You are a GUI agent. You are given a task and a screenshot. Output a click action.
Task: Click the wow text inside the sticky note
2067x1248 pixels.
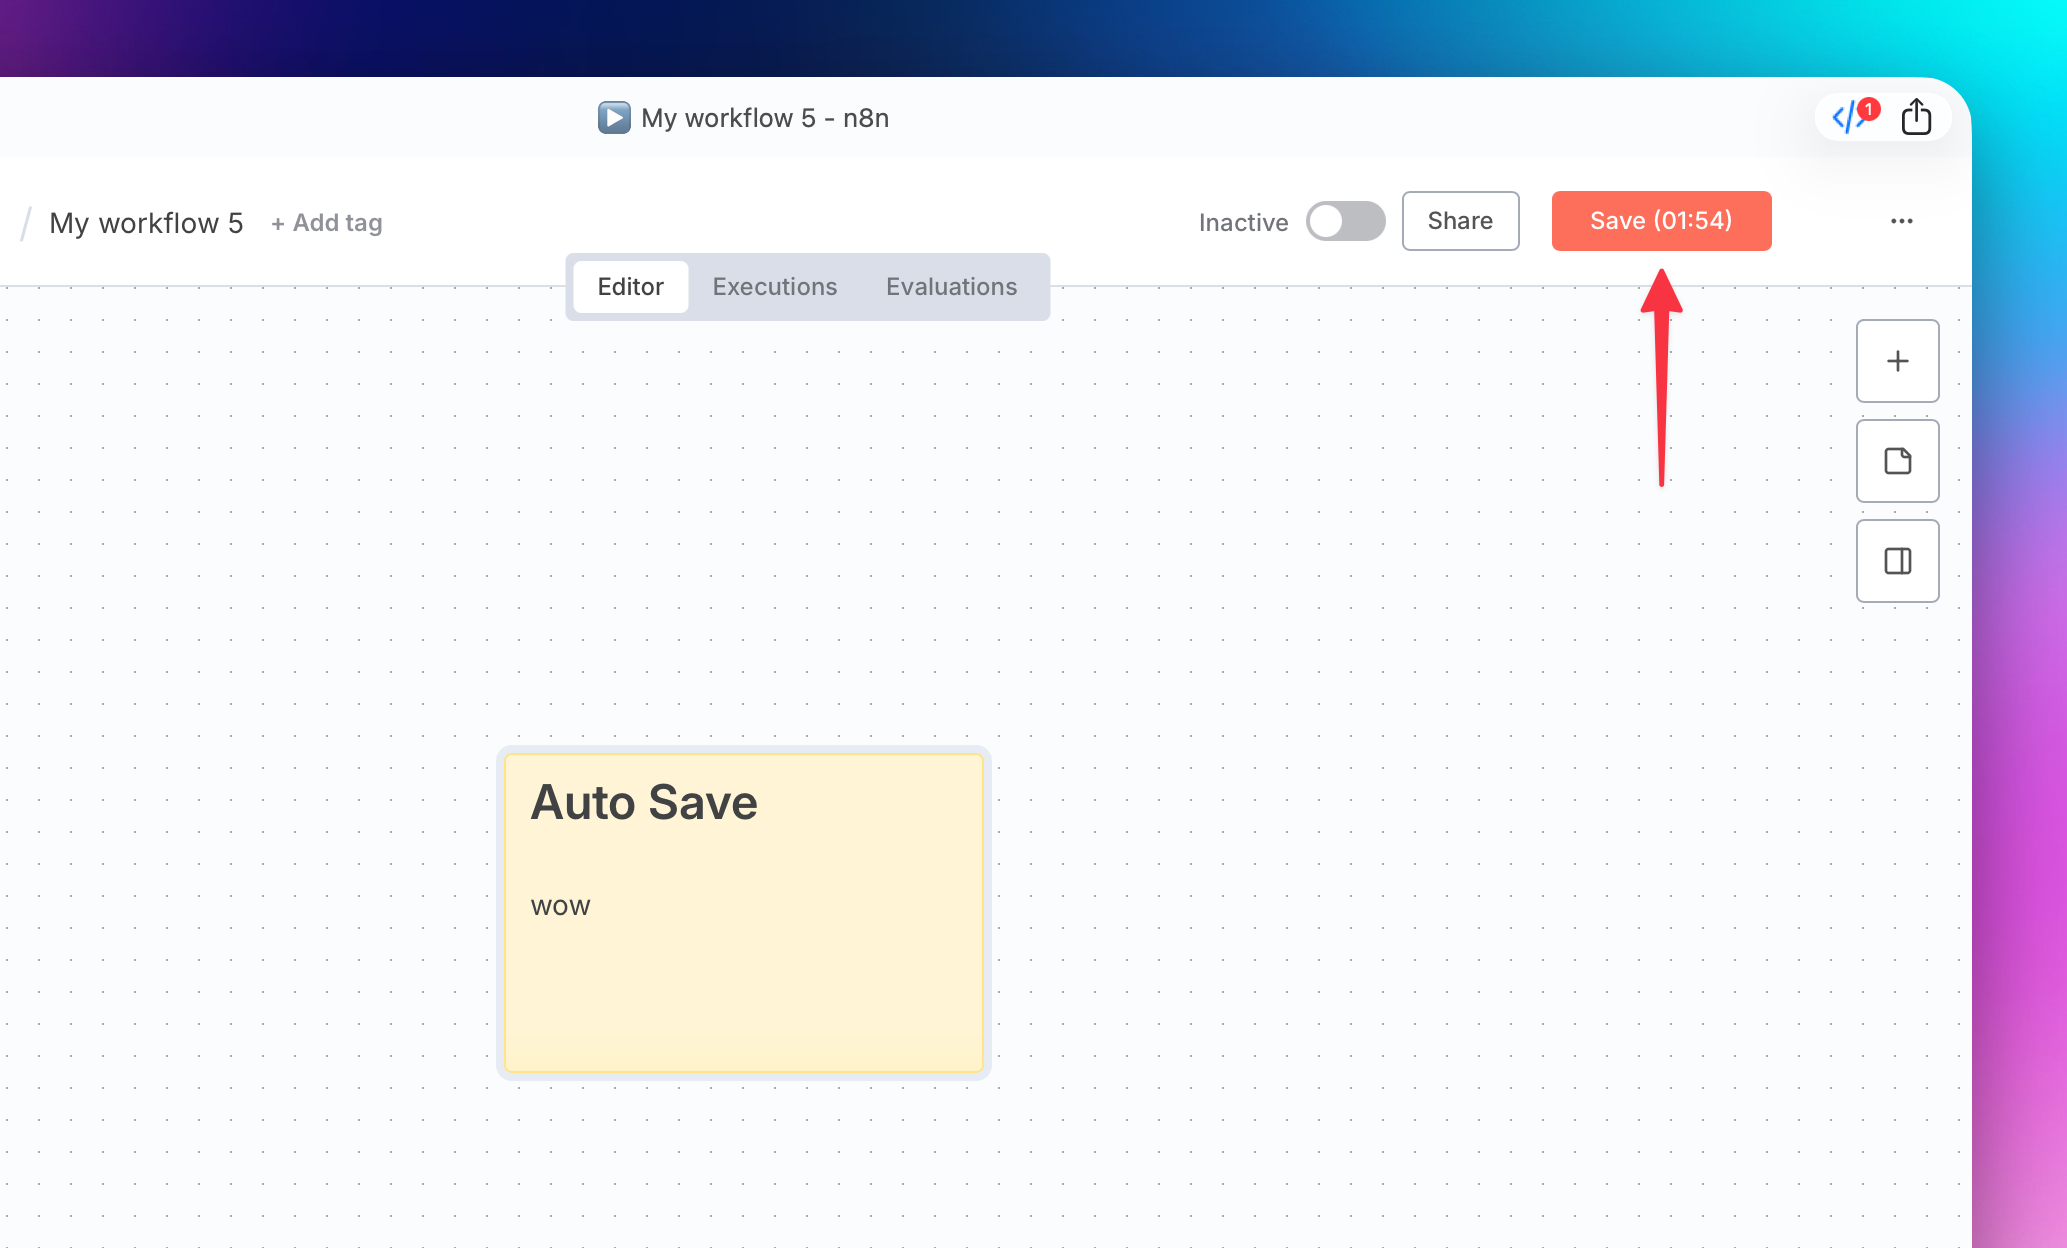pos(559,906)
